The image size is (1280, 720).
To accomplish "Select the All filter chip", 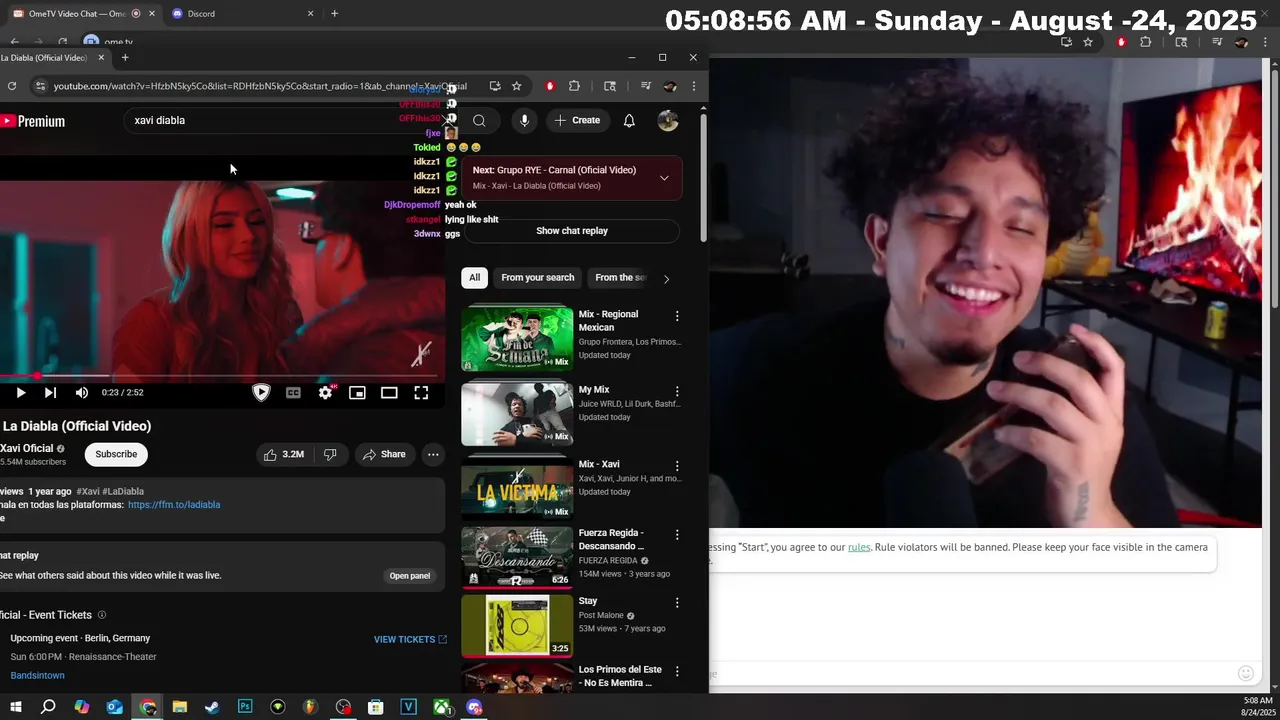I will 475,278.
